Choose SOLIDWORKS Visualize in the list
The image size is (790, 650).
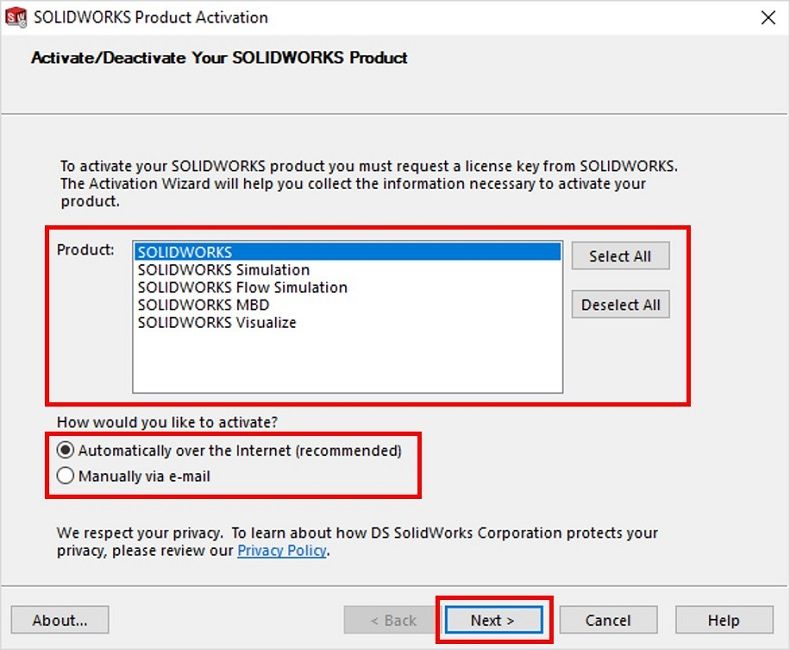217,323
